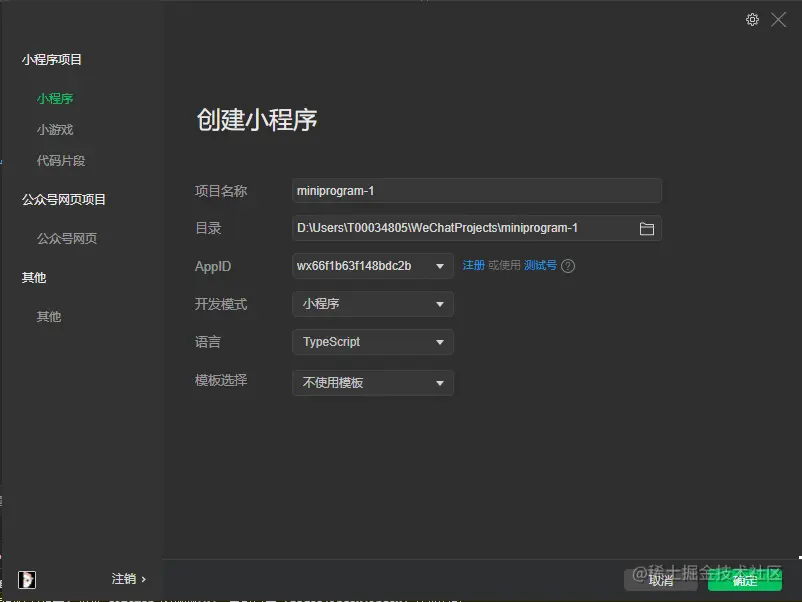
Task: Click the 测试号 link
Action: [540, 265]
